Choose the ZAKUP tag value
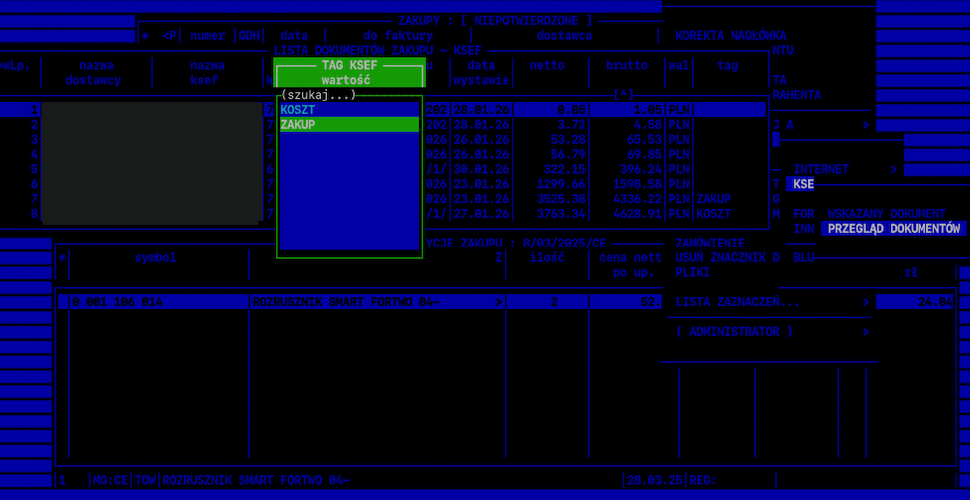 (x=348, y=125)
